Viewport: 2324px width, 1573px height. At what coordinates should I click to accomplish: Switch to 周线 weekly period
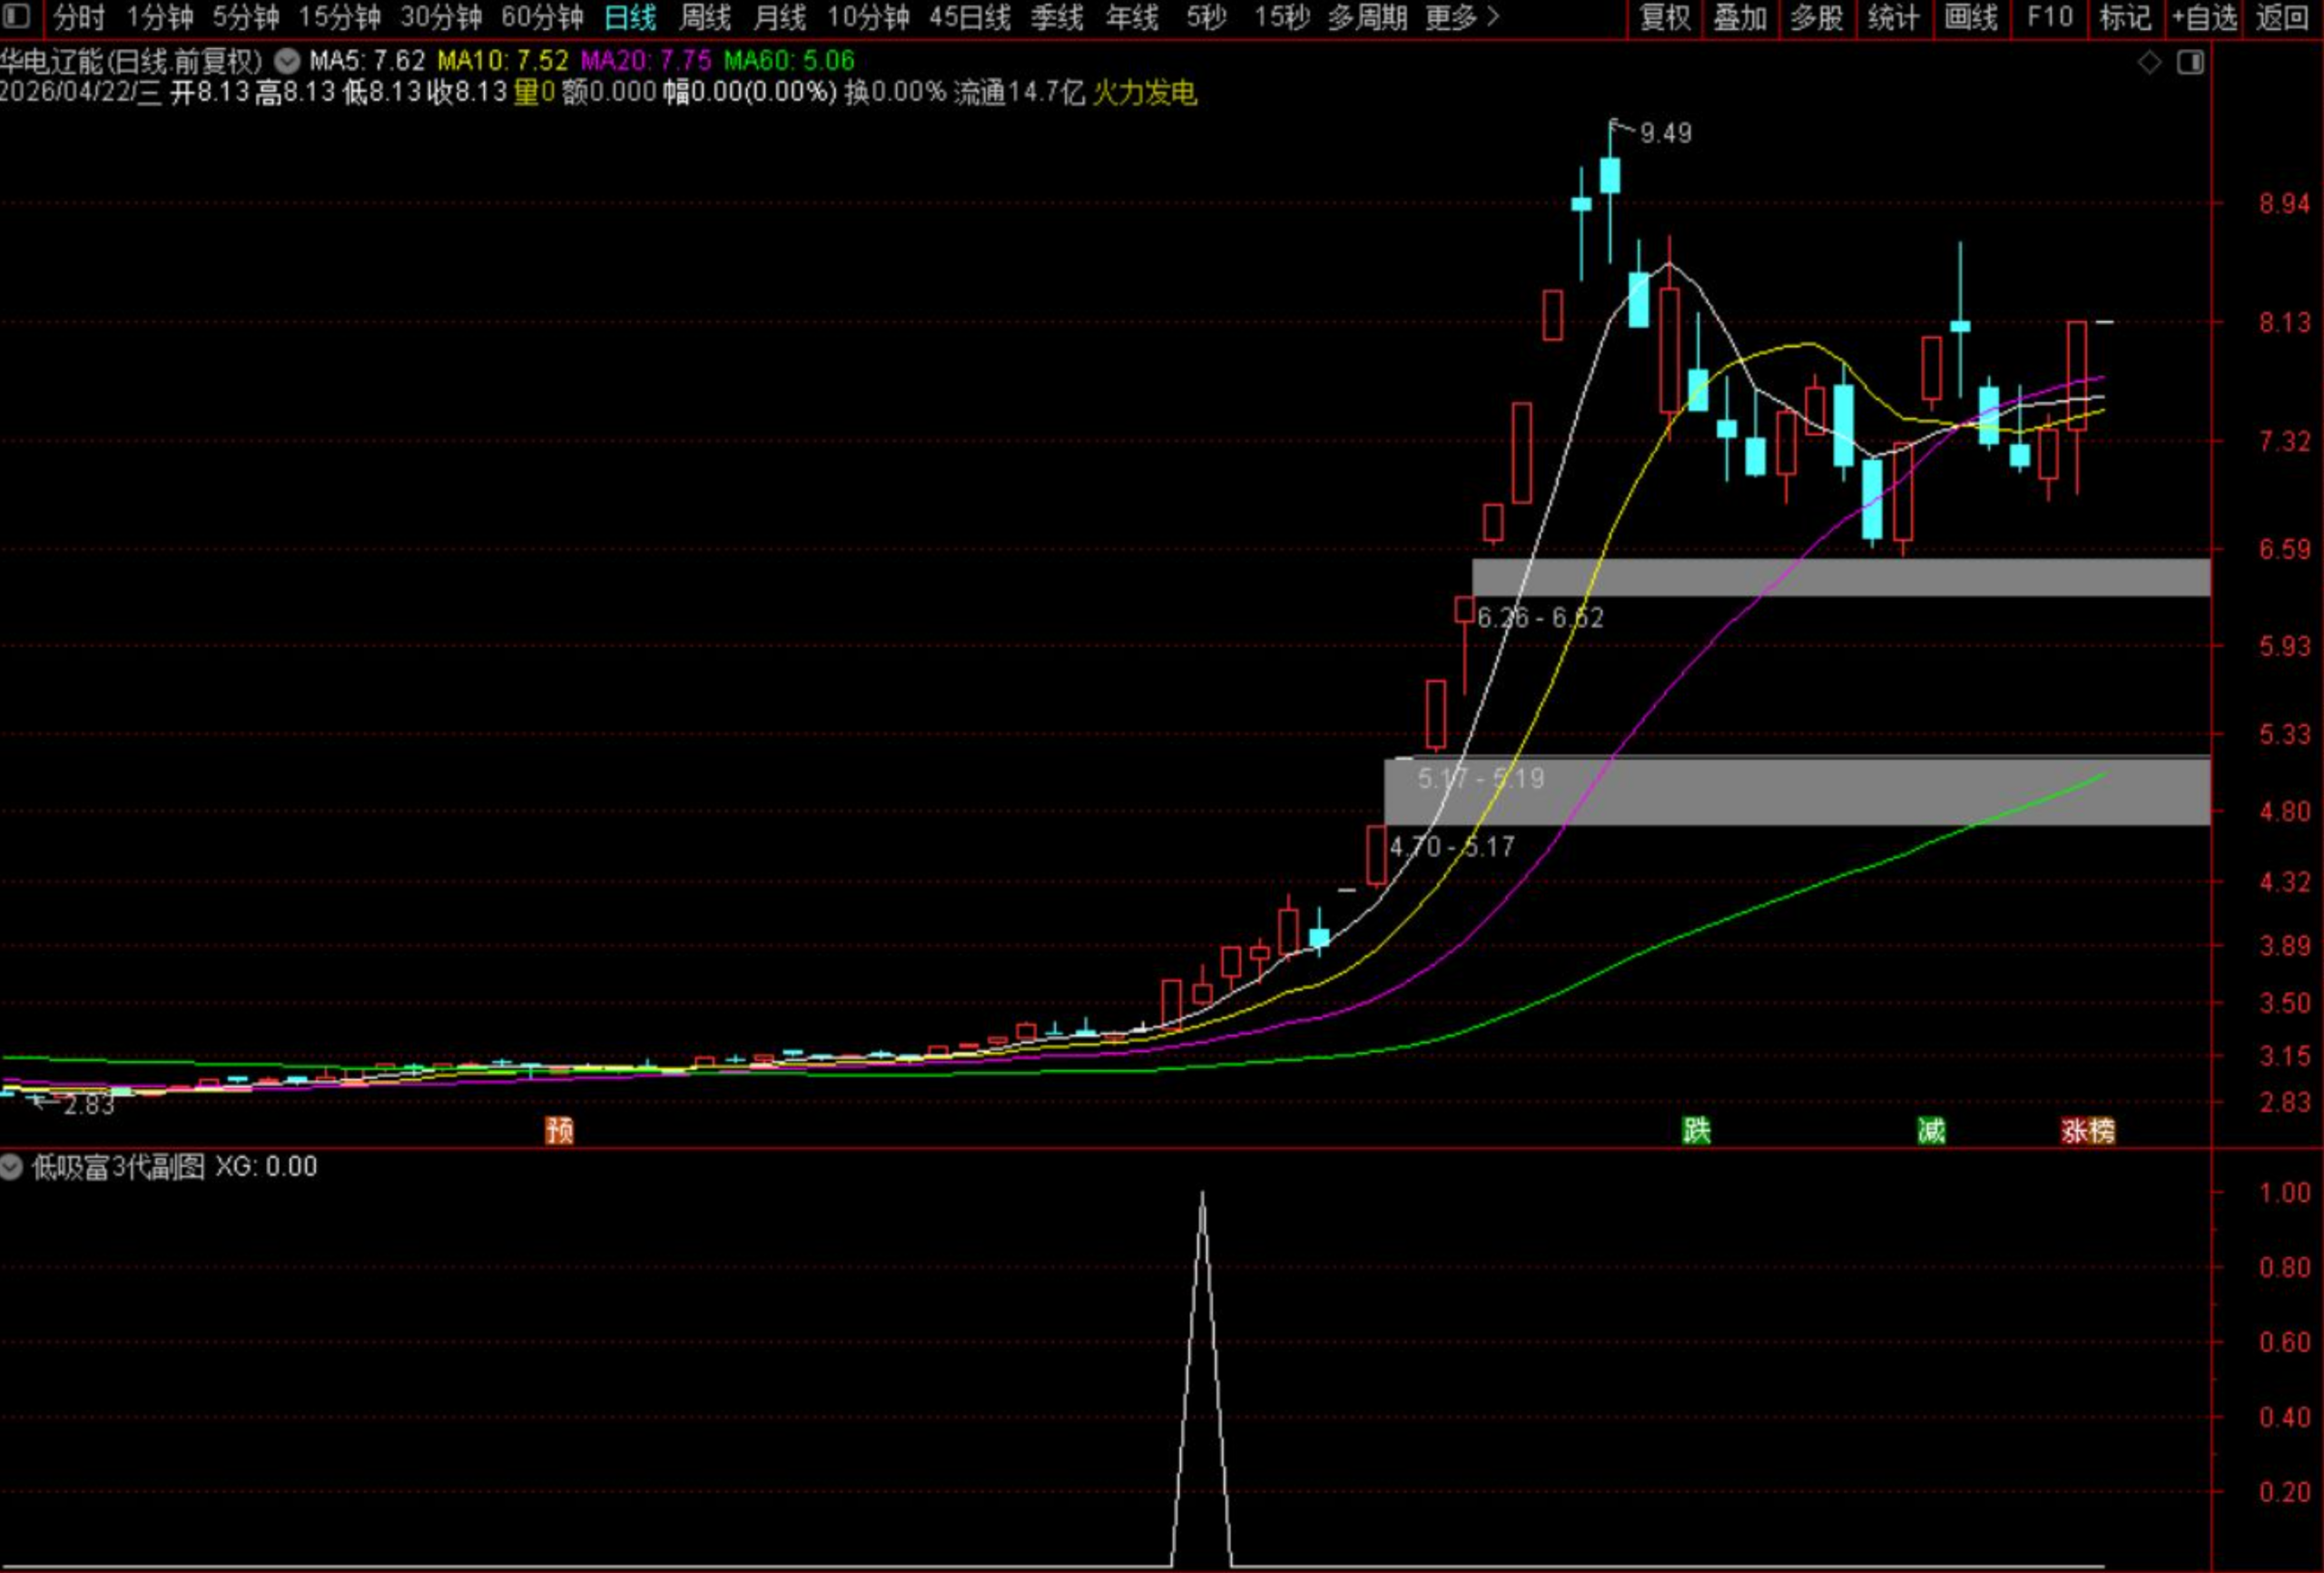pos(704,17)
